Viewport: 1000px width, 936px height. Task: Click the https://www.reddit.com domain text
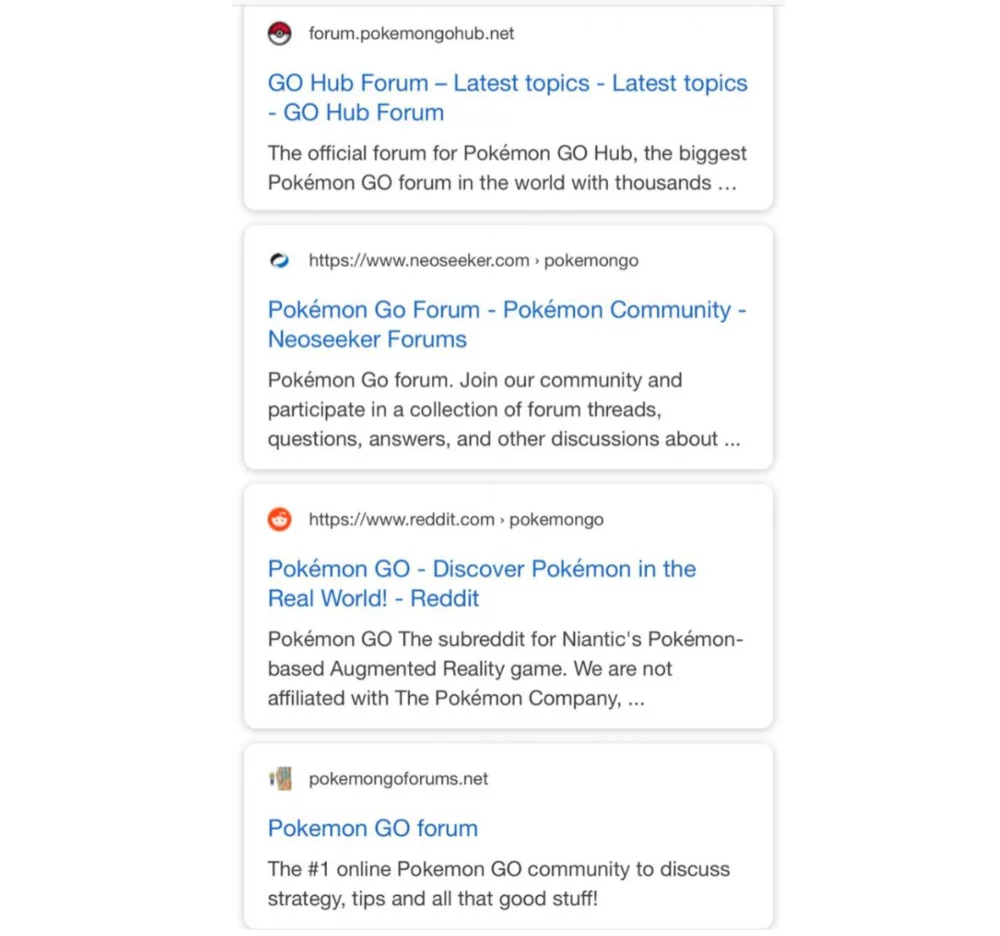tap(401, 520)
